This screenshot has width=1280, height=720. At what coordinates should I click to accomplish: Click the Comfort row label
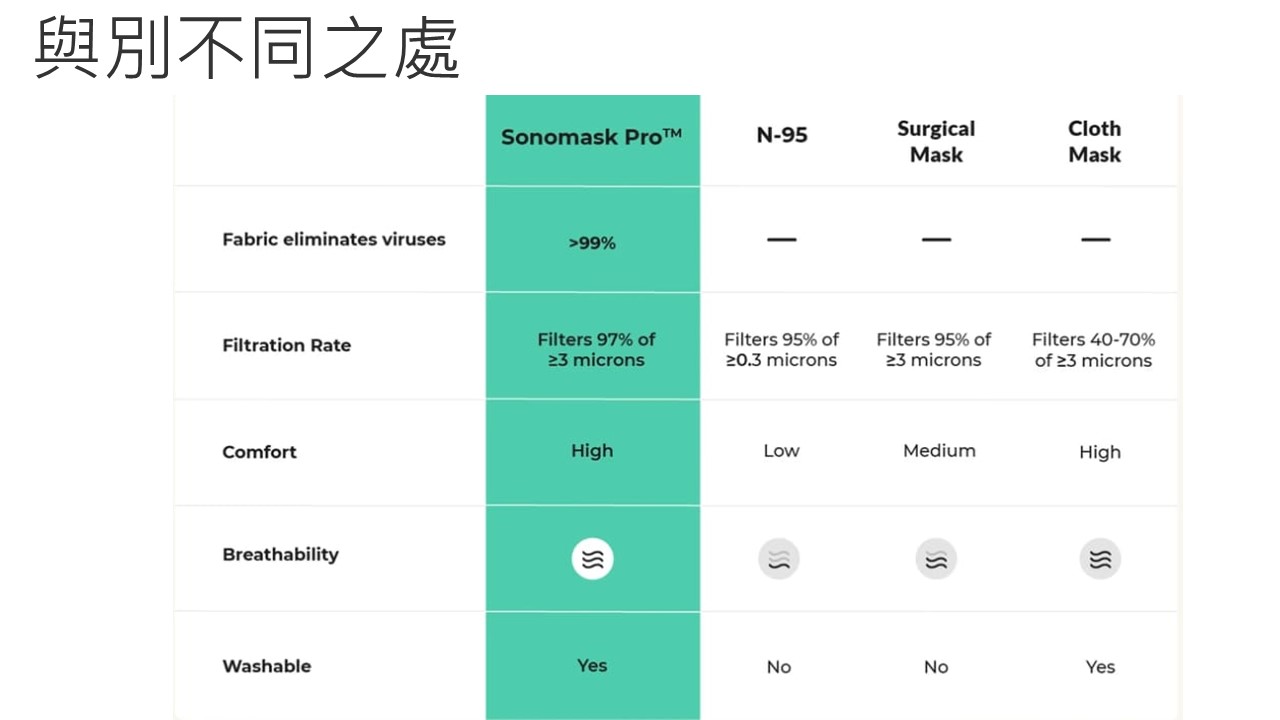click(259, 452)
